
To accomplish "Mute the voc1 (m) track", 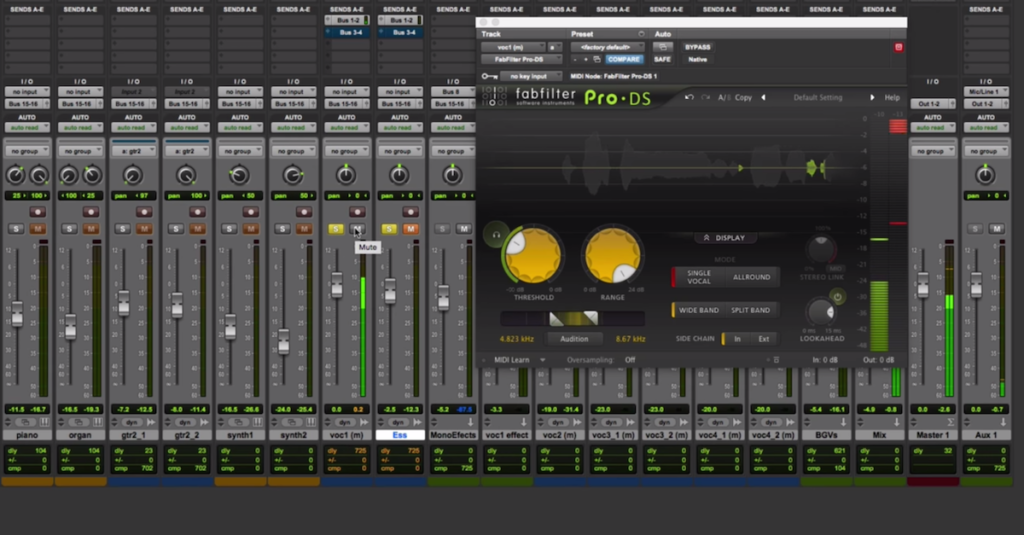I will (357, 229).
